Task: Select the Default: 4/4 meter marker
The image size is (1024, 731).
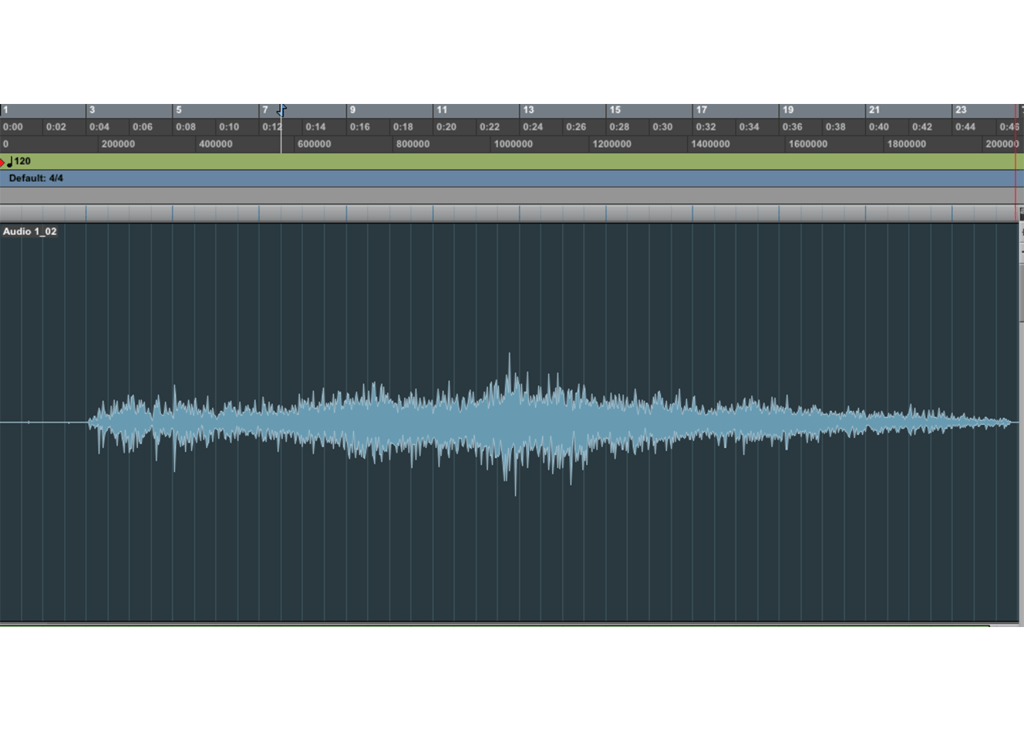Action: coord(36,178)
